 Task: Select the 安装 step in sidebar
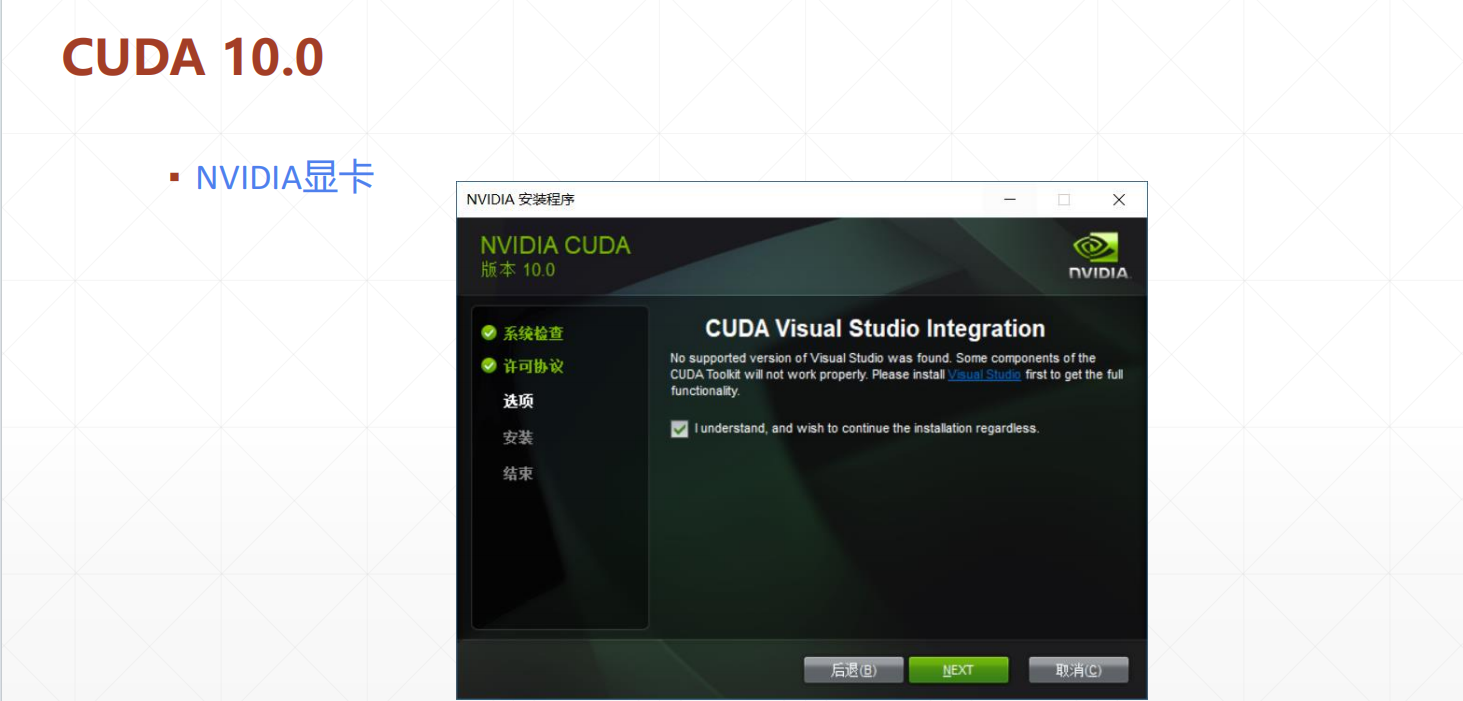[x=518, y=437]
